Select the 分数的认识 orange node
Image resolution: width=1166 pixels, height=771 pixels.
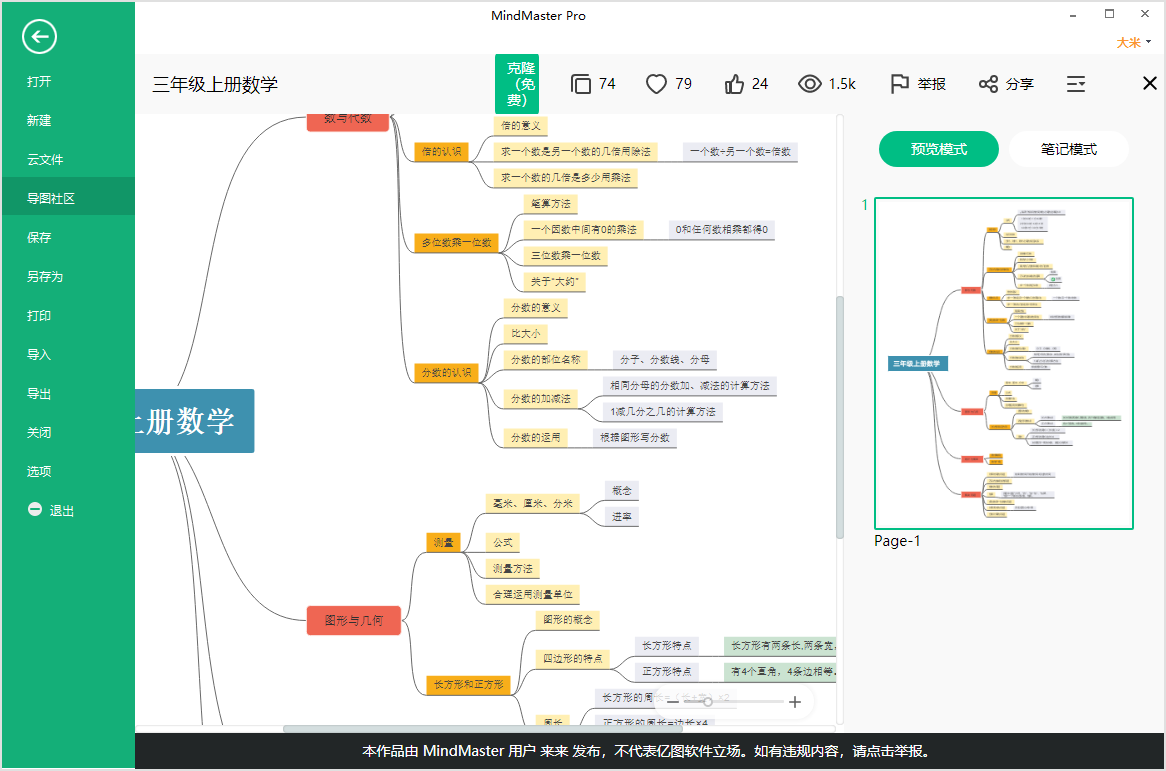pyautogui.click(x=447, y=372)
